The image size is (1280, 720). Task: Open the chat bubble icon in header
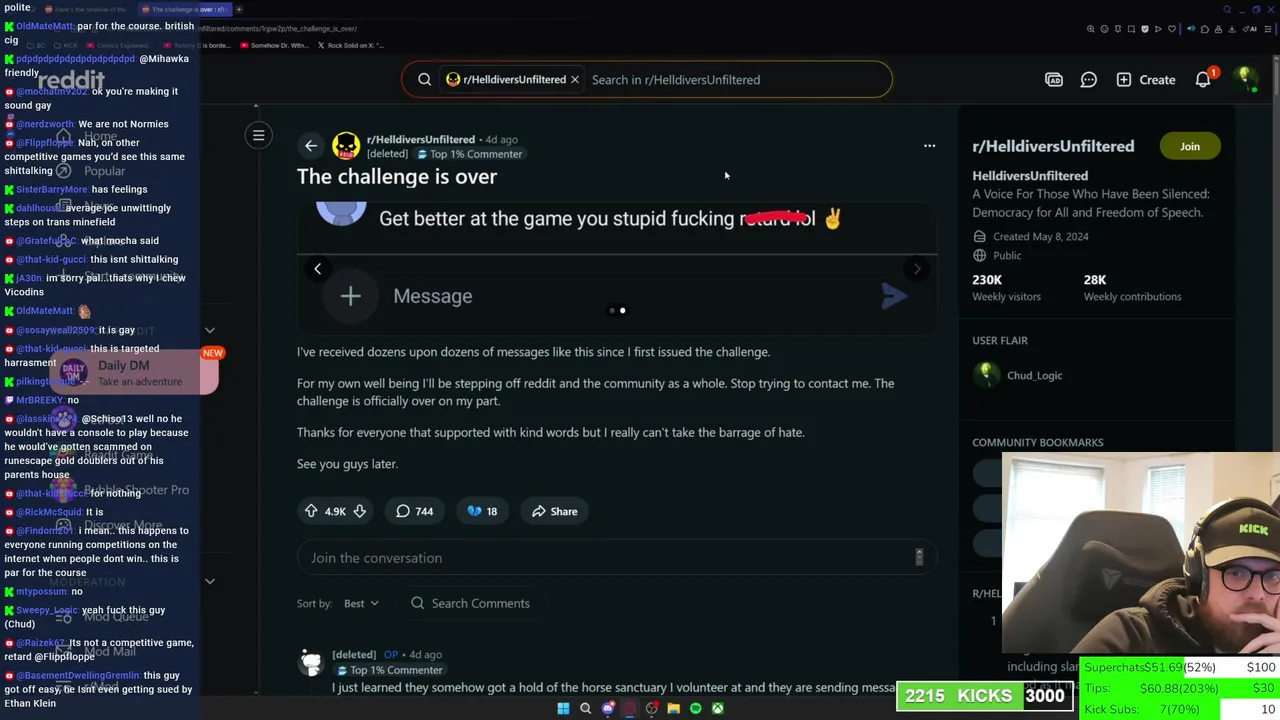1088,80
